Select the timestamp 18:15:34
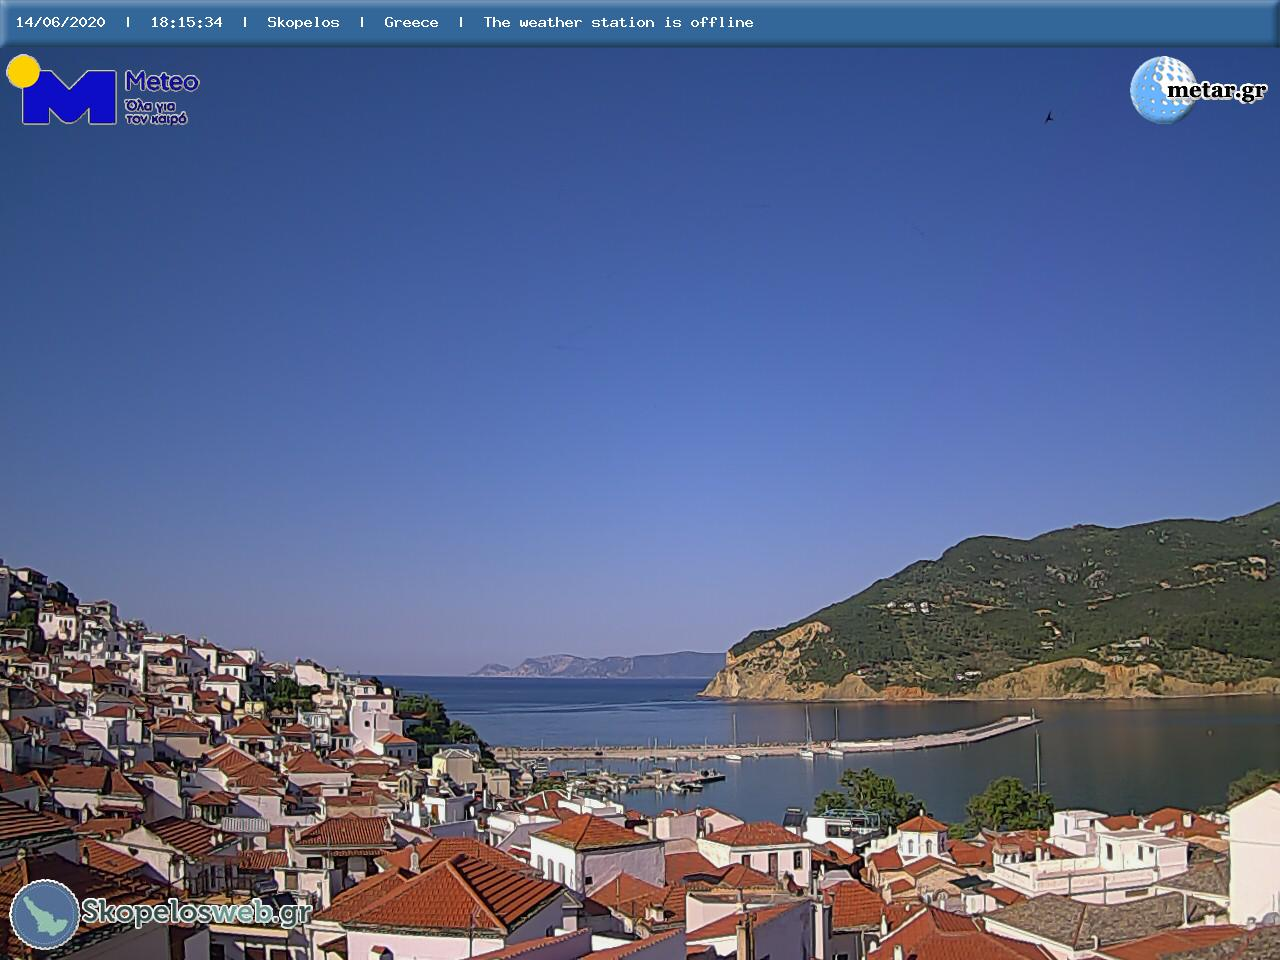1280x960 pixels. [x=187, y=22]
